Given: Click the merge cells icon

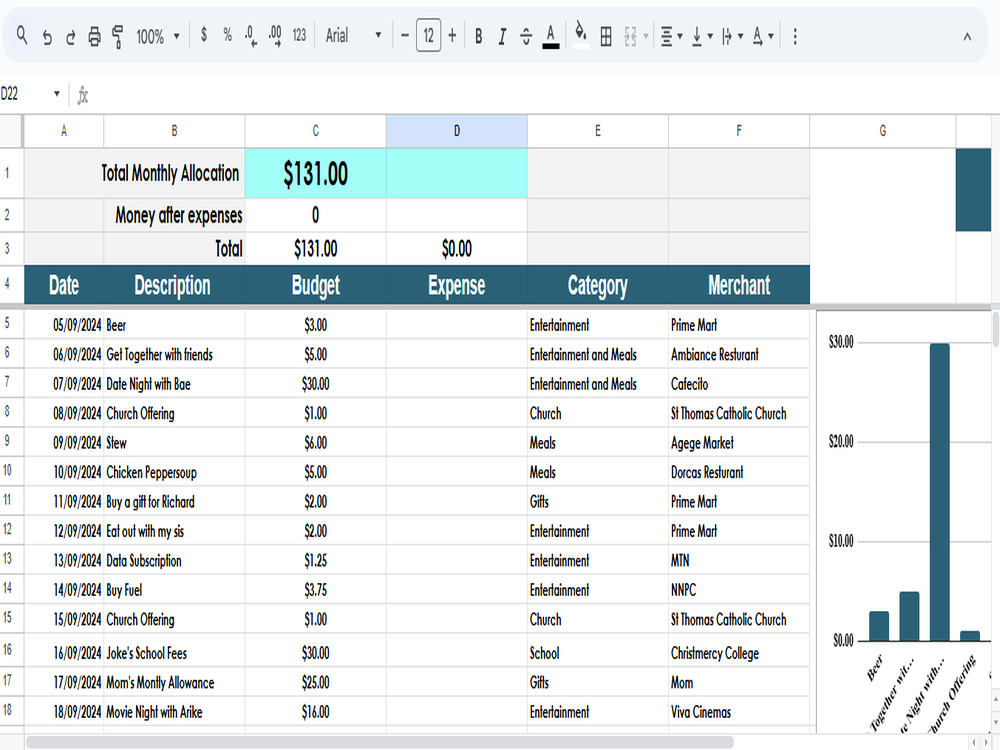Looking at the screenshot, I should 630,36.
